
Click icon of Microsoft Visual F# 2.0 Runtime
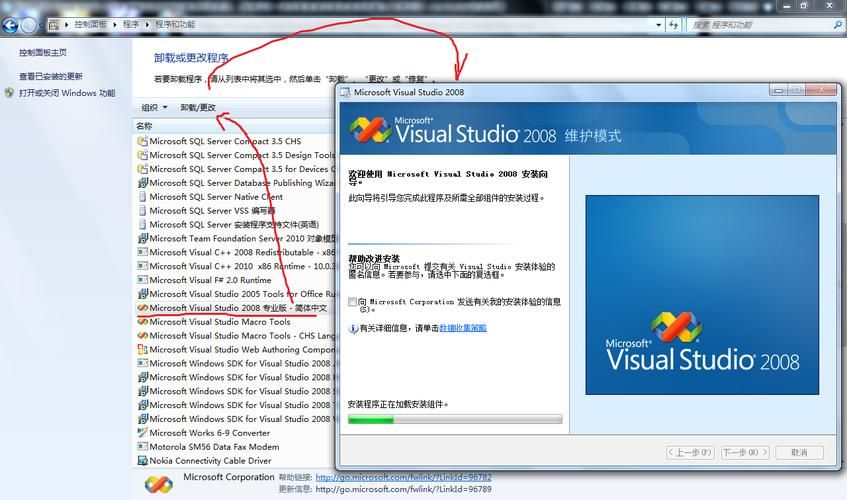[x=143, y=280]
